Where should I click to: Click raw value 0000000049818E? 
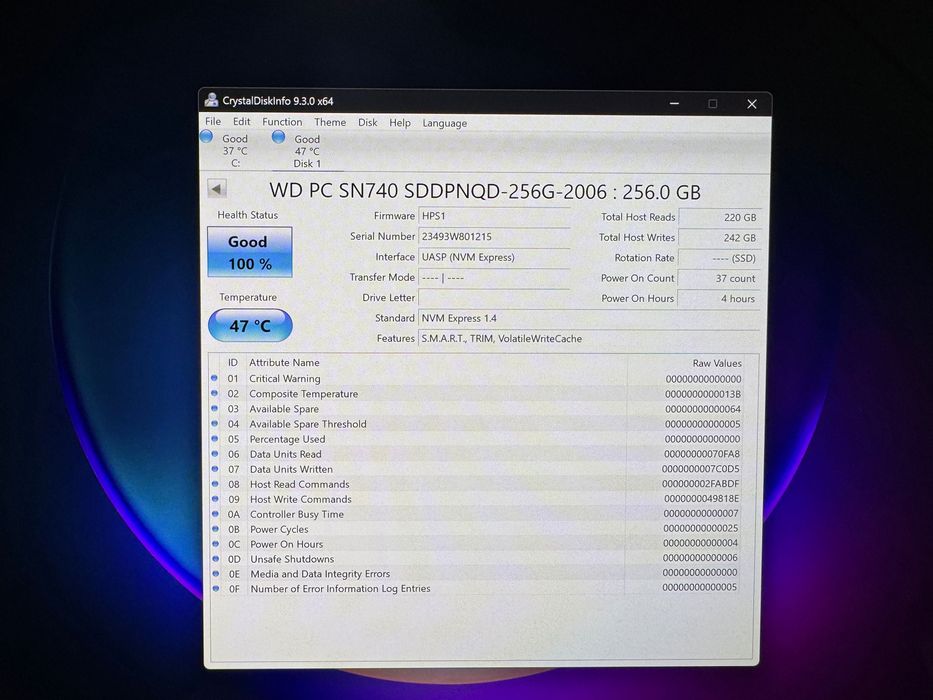(702, 499)
